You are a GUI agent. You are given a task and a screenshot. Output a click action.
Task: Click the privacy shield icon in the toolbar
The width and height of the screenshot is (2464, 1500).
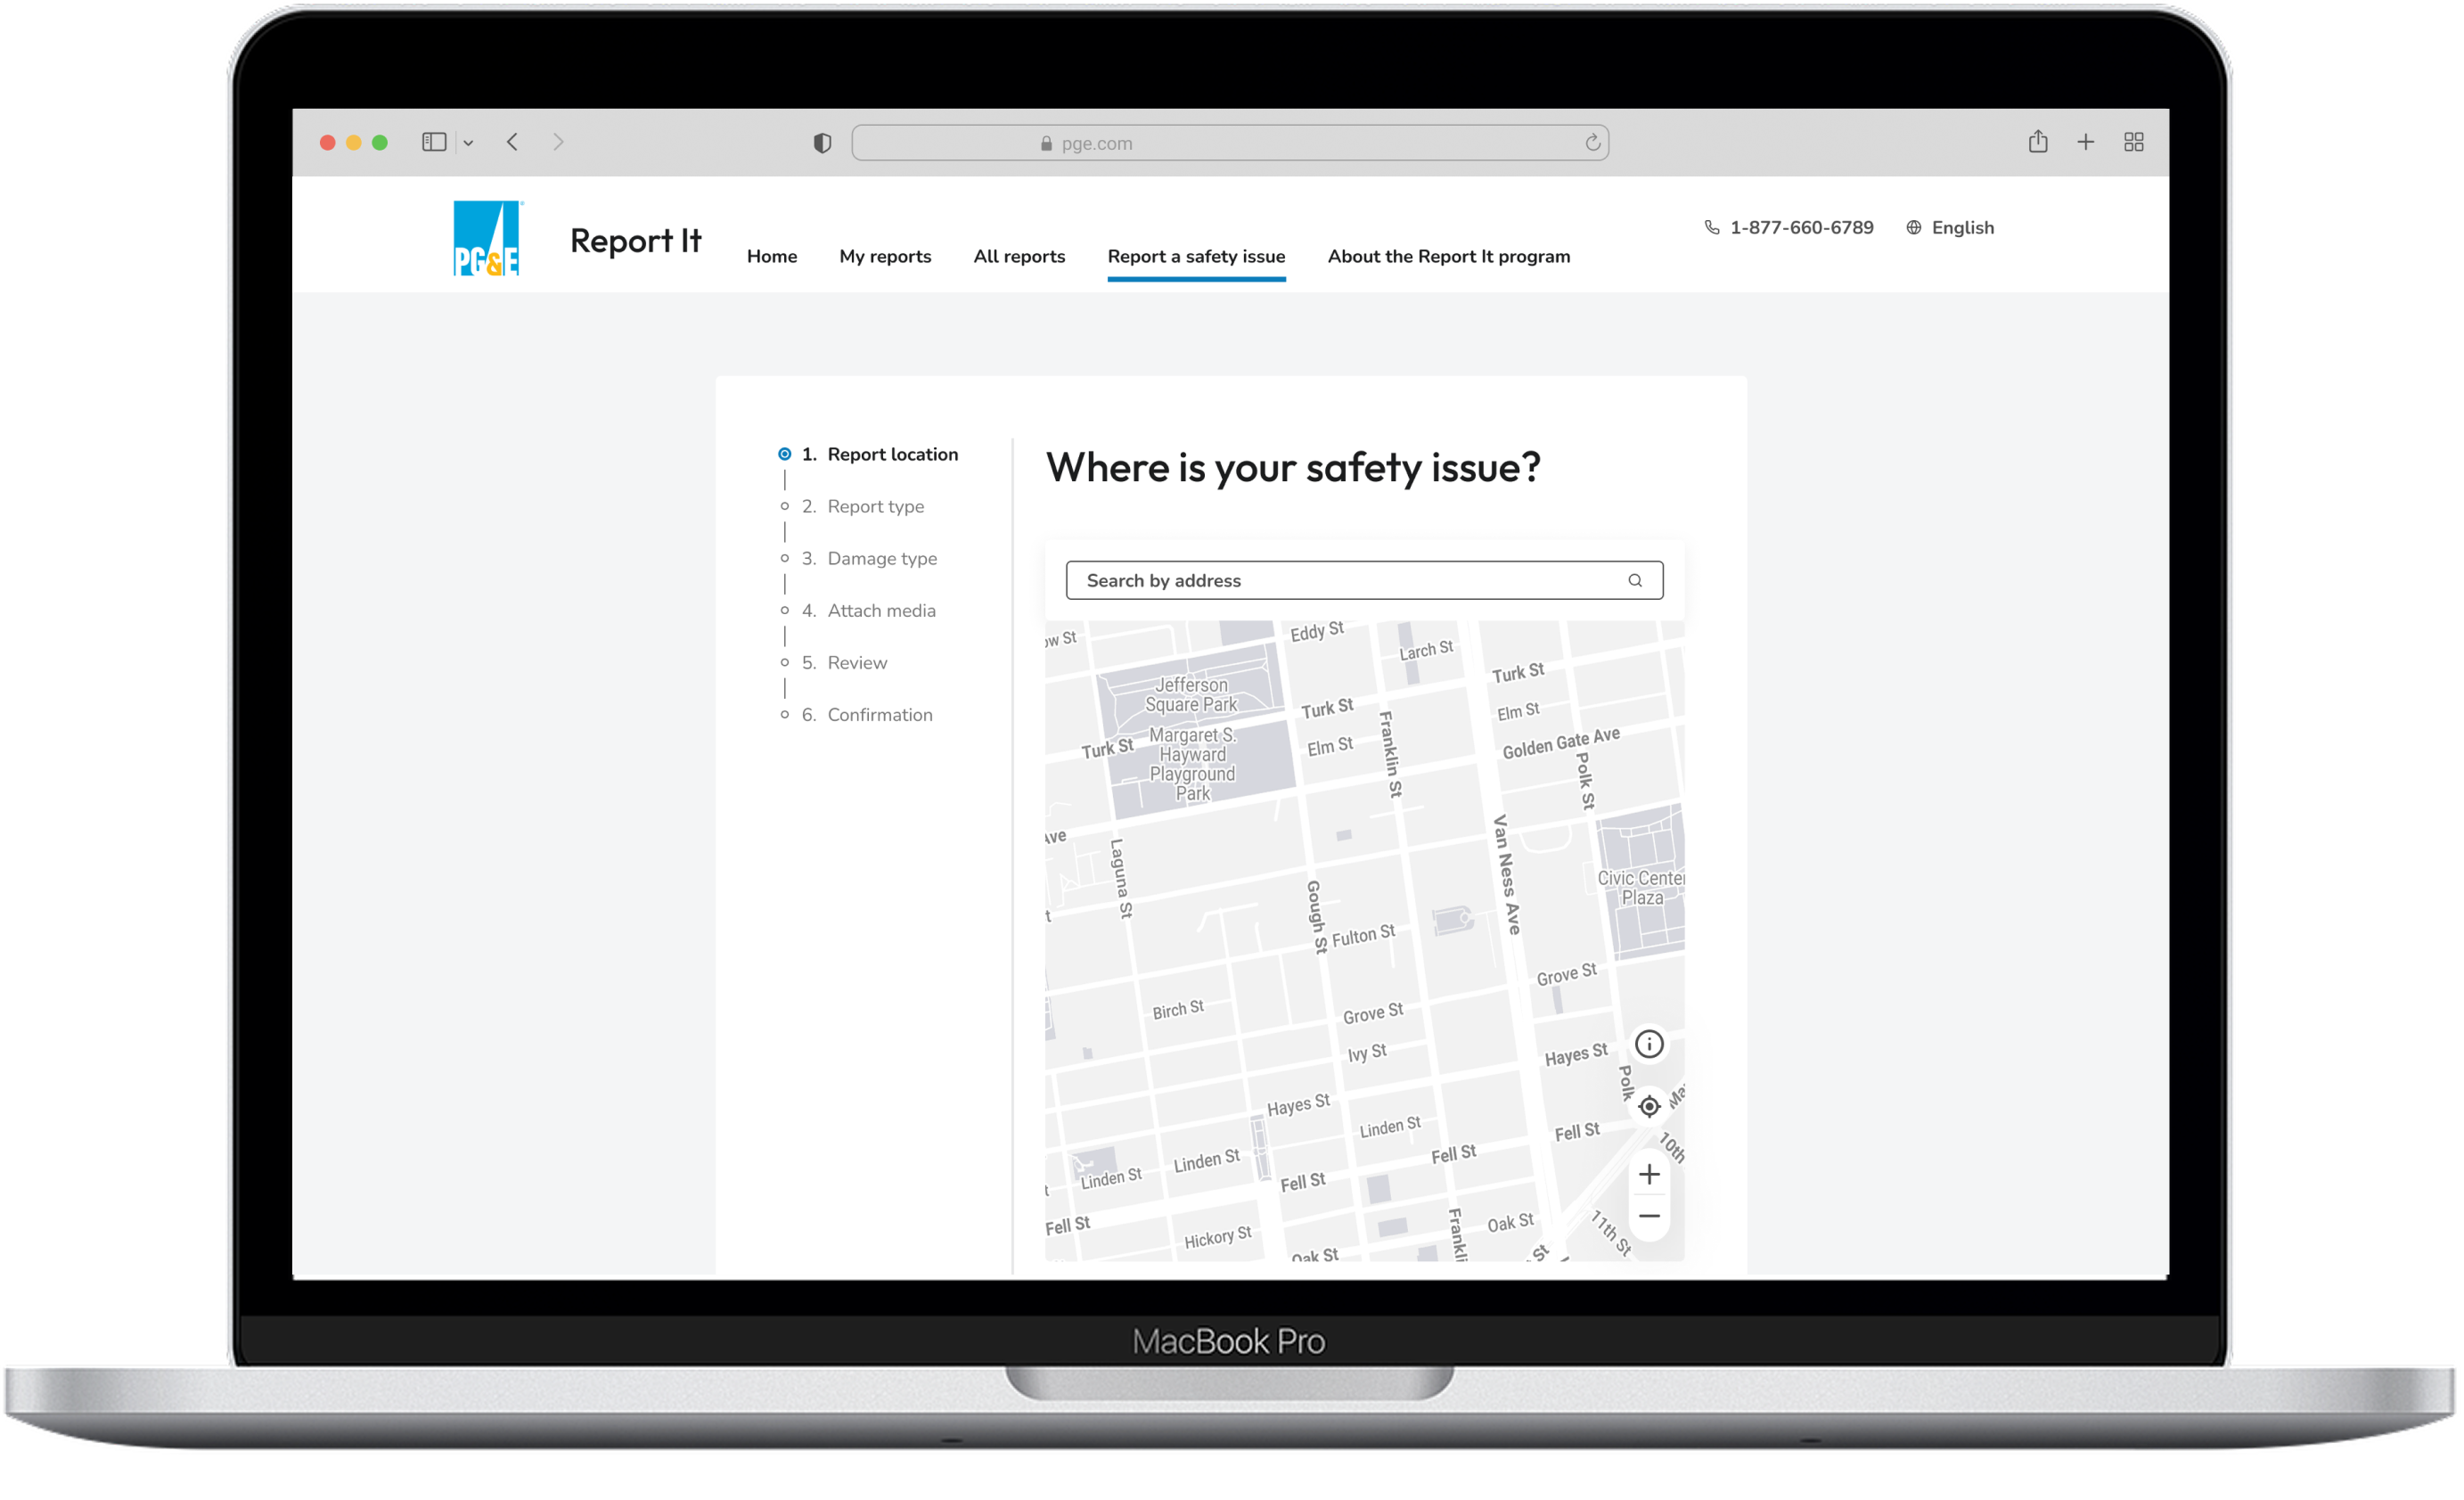pyautogui.click(x=822, y=142)
